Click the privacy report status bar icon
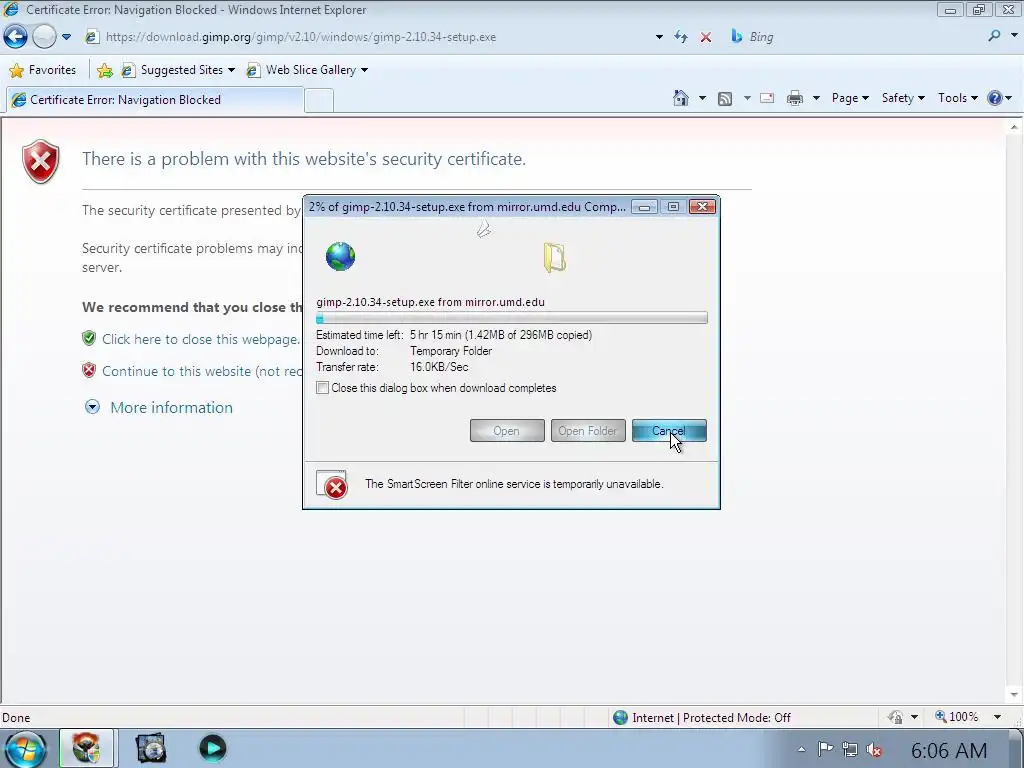The height and width of the screenshot is (768, 1024). pyautogui.click(x=895, y=717)
